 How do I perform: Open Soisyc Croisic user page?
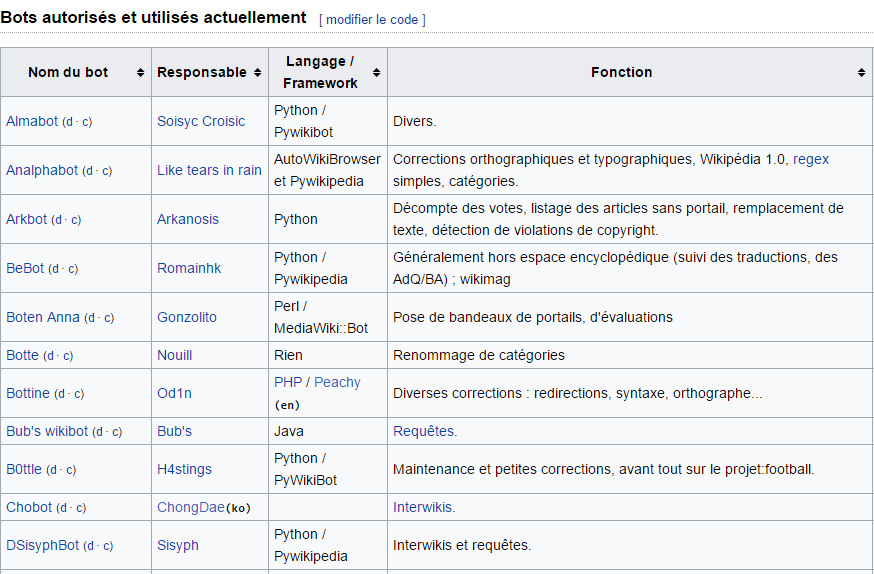201,121
